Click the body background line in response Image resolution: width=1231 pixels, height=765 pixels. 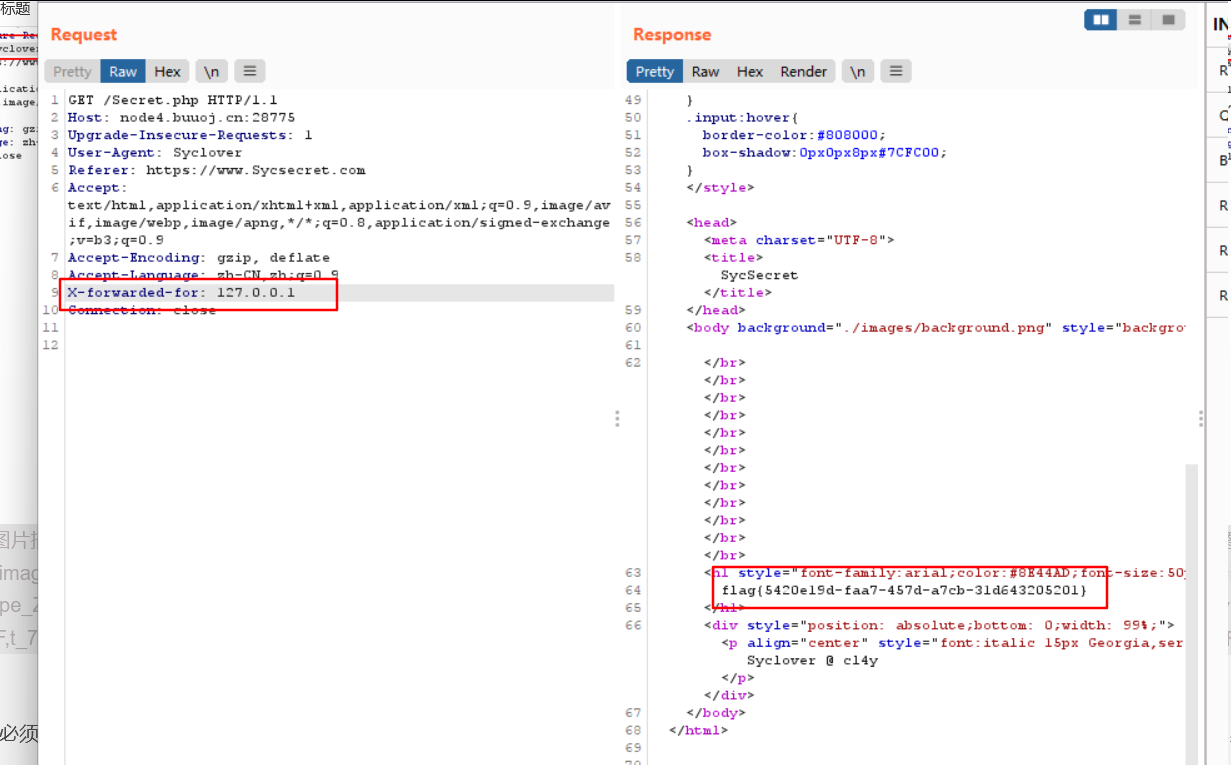click(936, 328)
